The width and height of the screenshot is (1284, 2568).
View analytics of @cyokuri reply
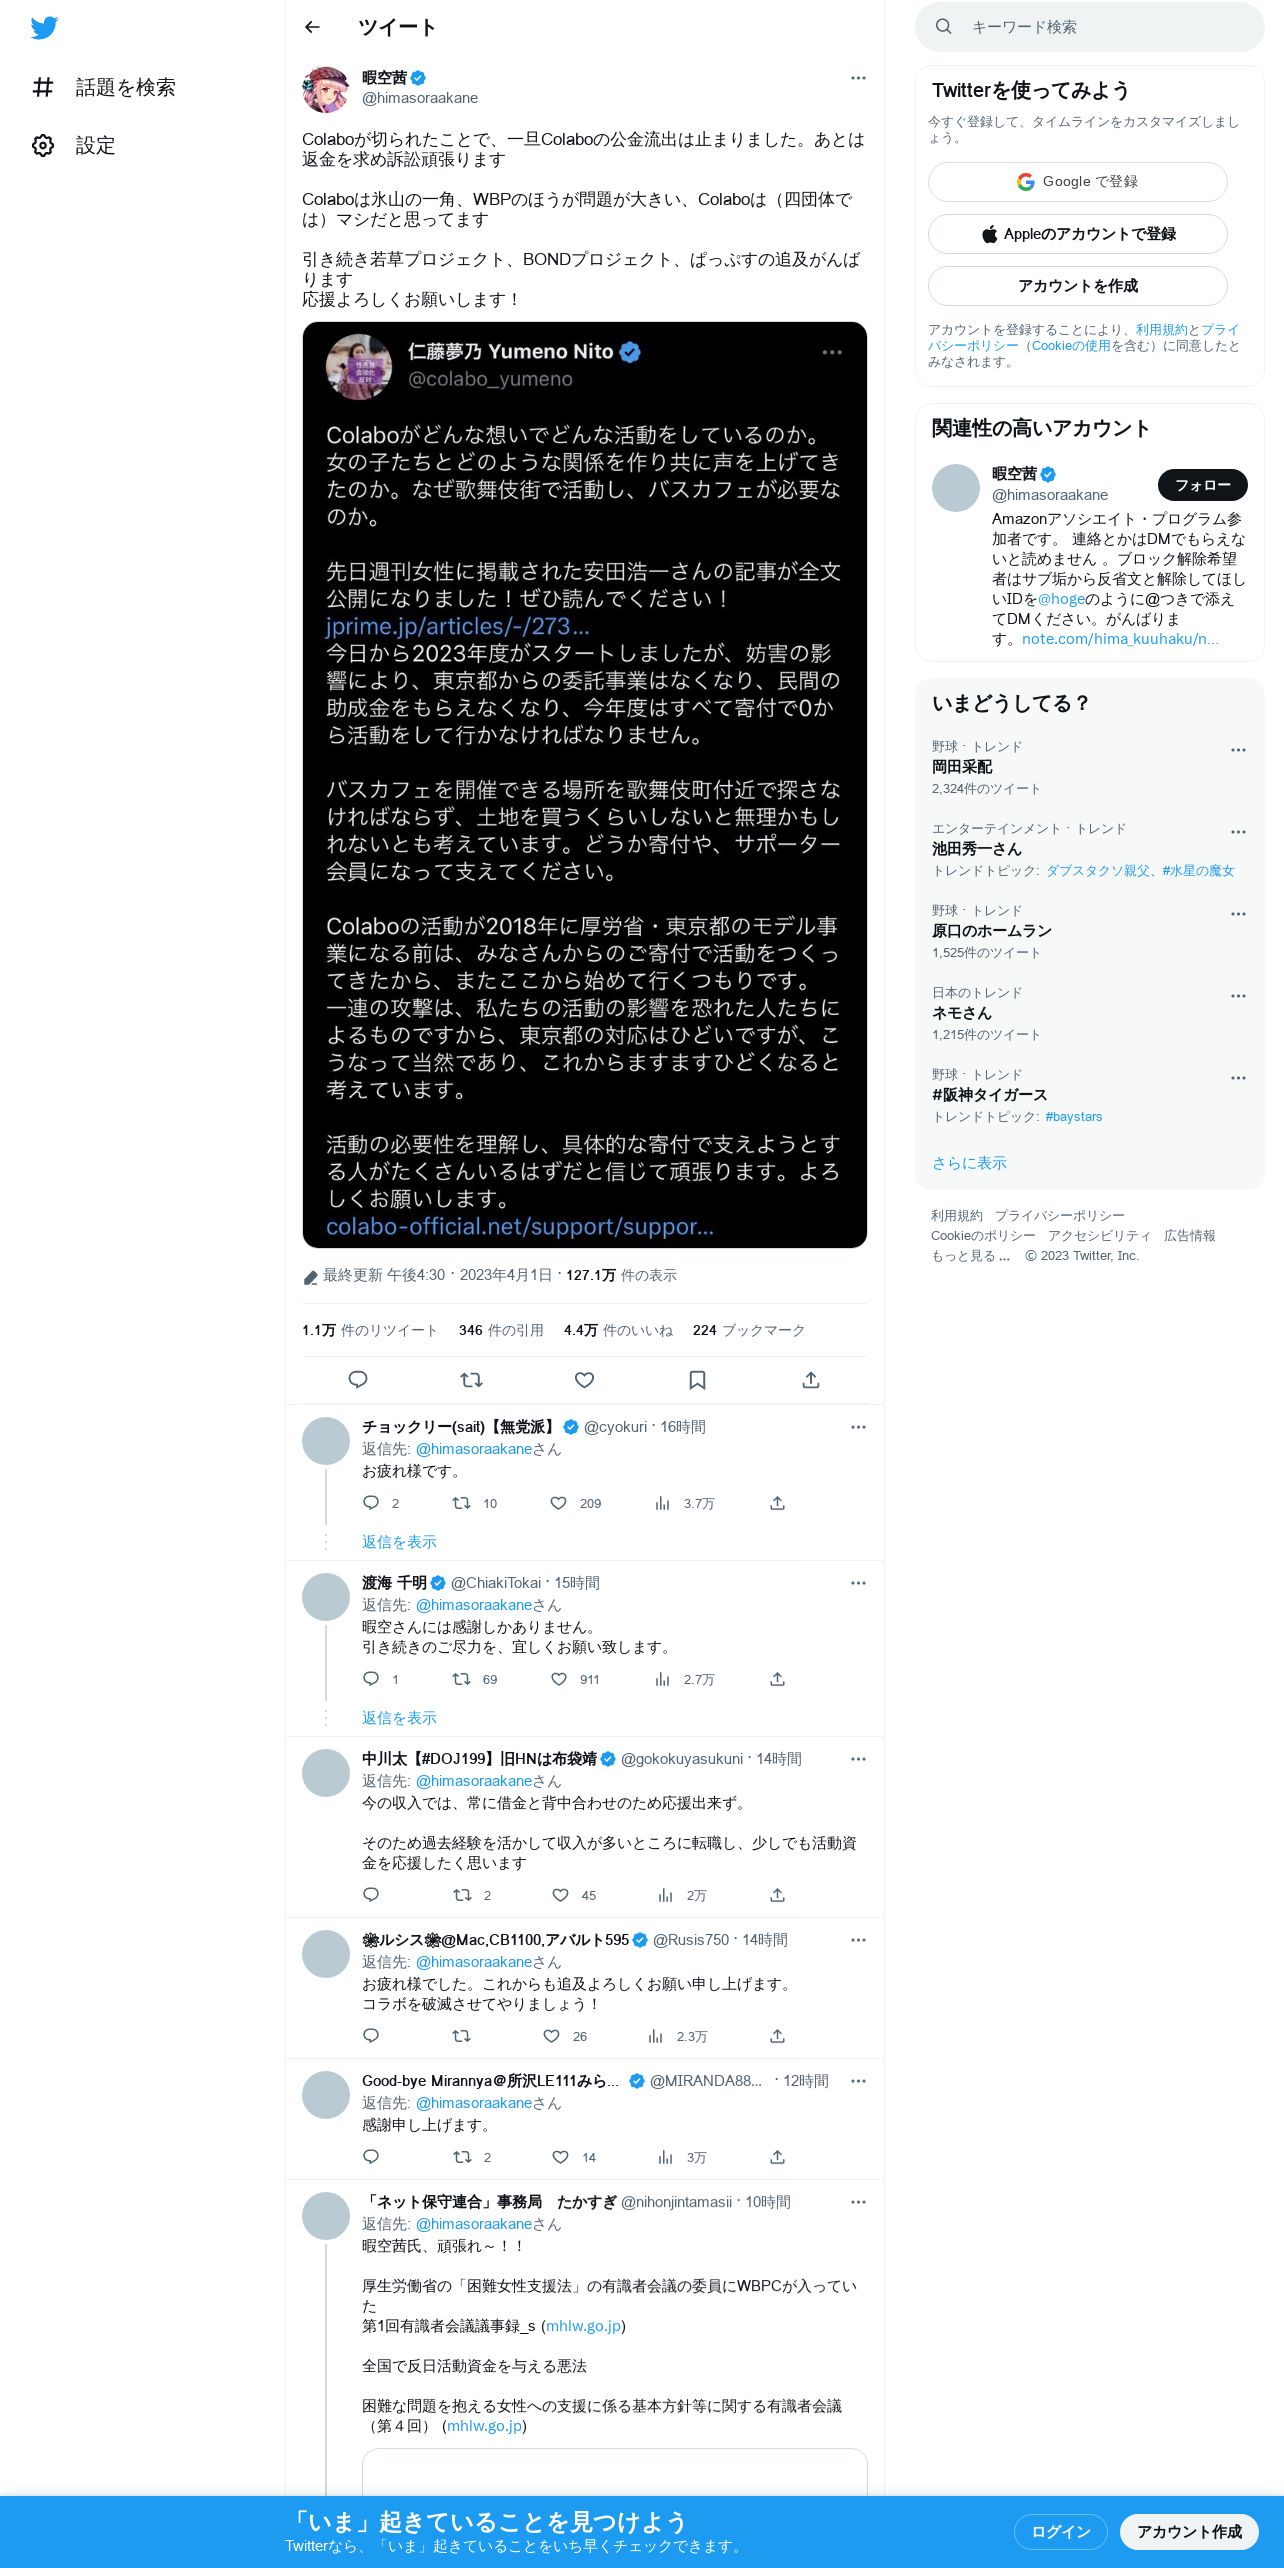pyautogui.click(x=662, y=1503)
